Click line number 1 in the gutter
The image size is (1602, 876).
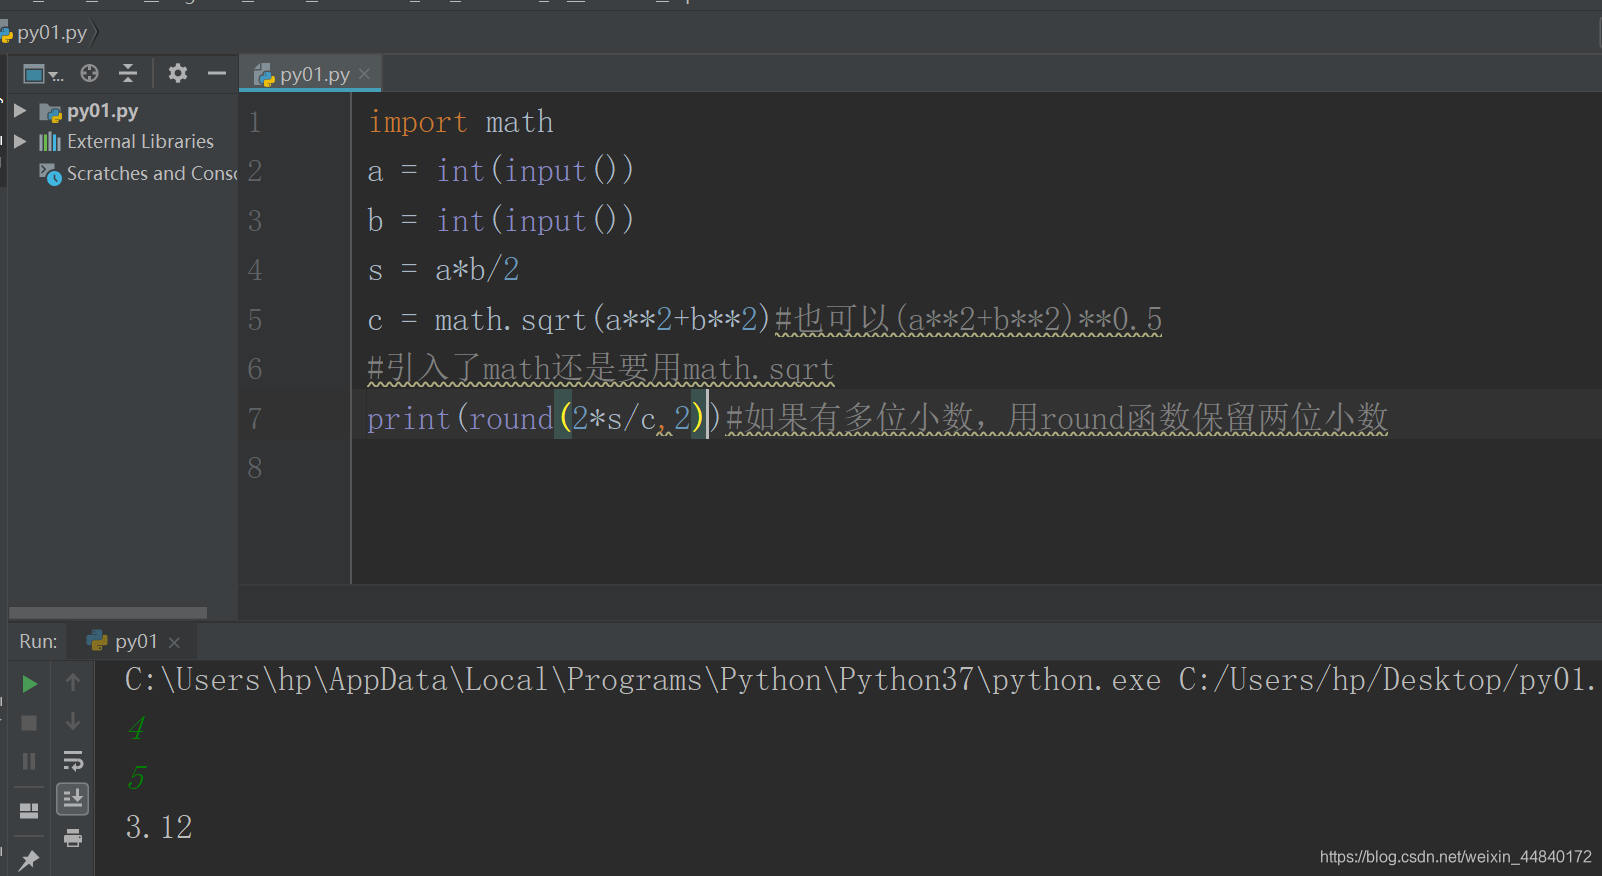tap(255, 122)
